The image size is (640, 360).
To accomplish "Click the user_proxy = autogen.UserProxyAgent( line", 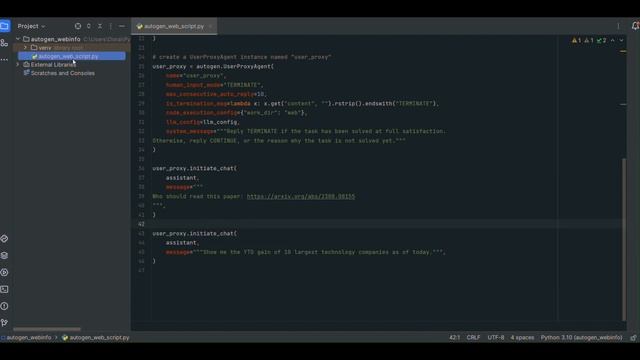I will [213, 66].
